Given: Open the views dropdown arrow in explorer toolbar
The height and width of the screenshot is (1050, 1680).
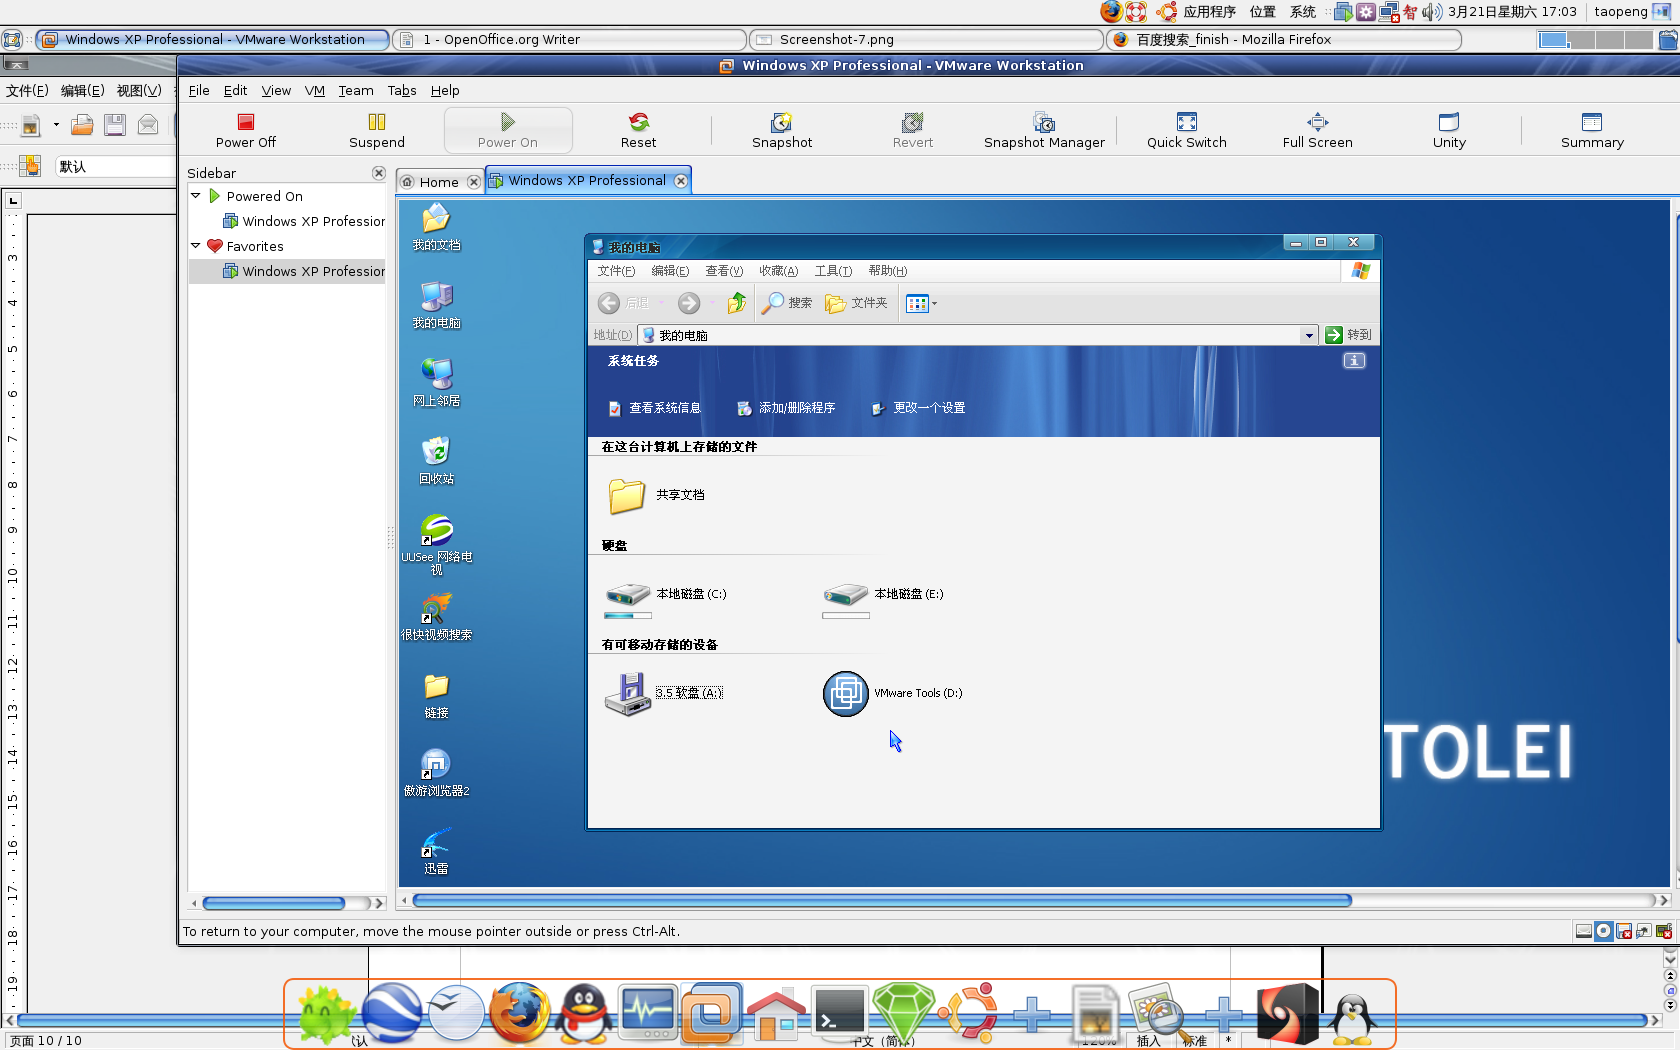Looking at the screenshot, I should 934,303.
